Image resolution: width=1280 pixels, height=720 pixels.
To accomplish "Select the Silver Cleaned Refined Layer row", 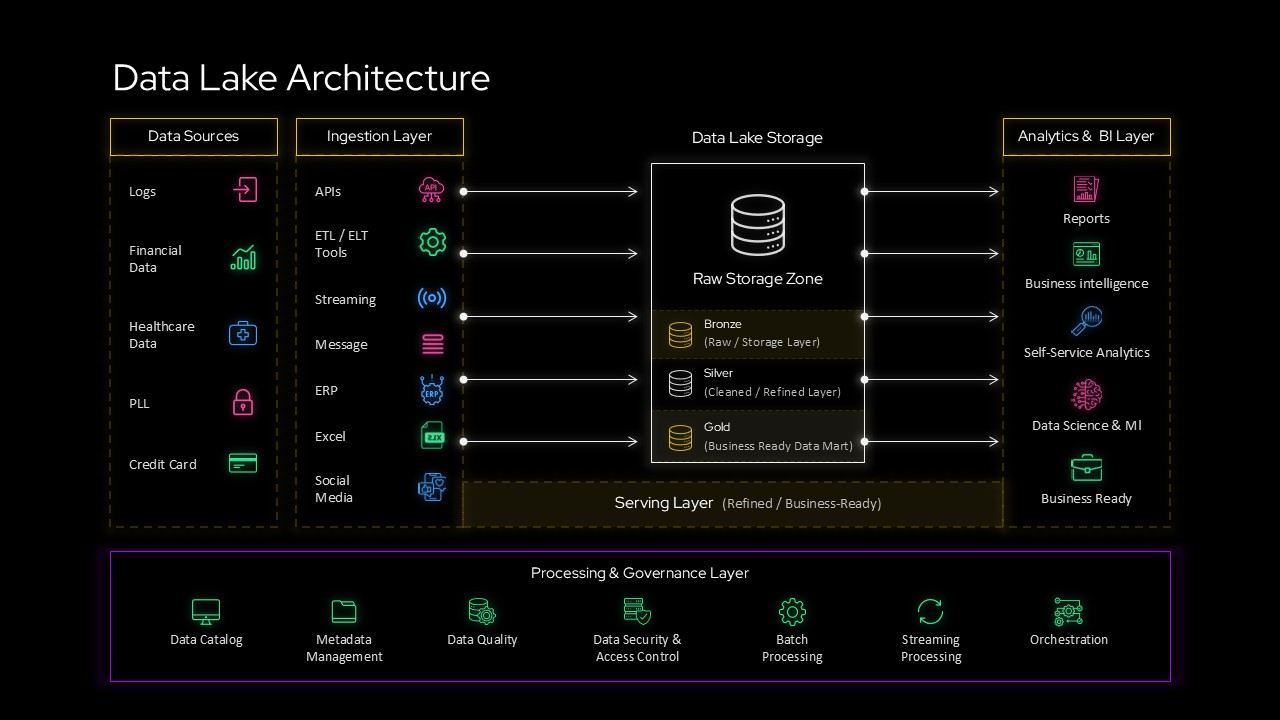I will coord(757,382).
